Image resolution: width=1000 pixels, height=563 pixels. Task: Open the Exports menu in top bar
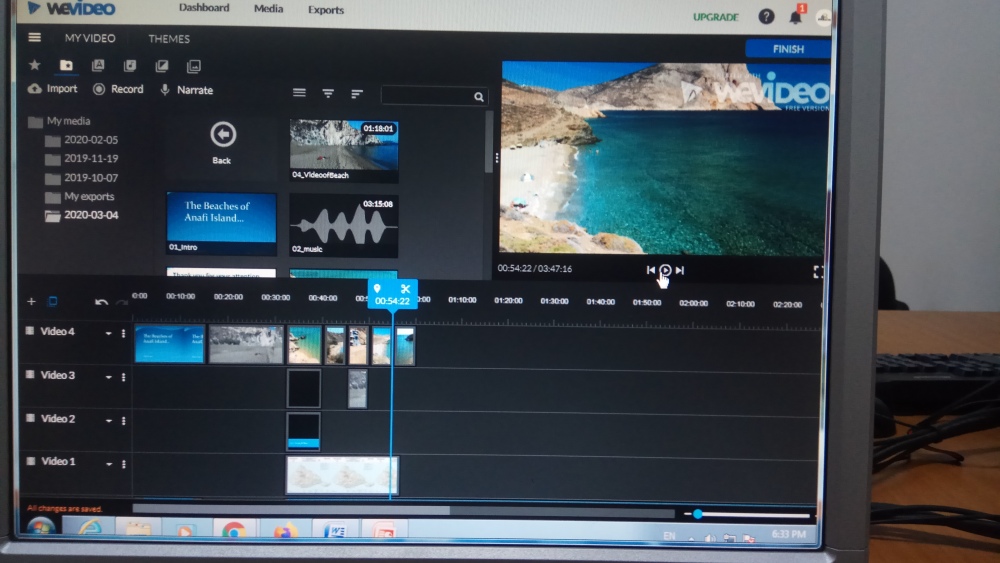point(325,11)
